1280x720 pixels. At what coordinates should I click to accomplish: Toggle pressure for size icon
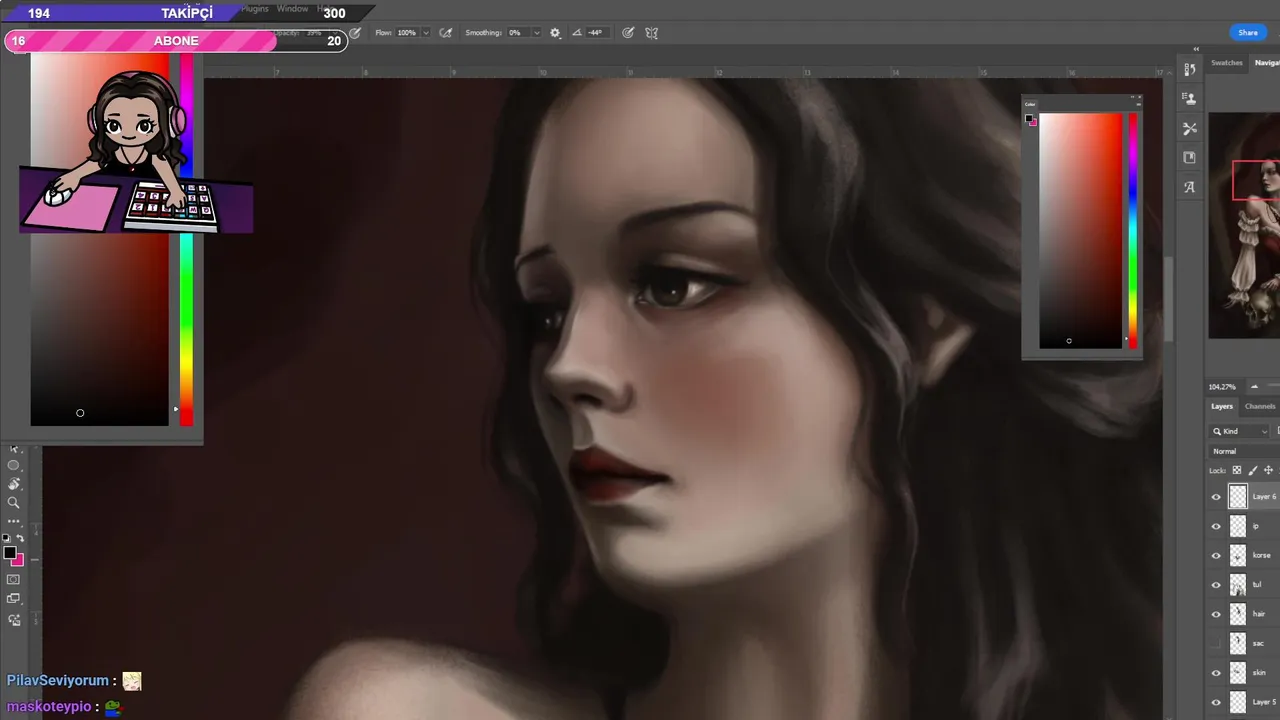click(628, 33)
